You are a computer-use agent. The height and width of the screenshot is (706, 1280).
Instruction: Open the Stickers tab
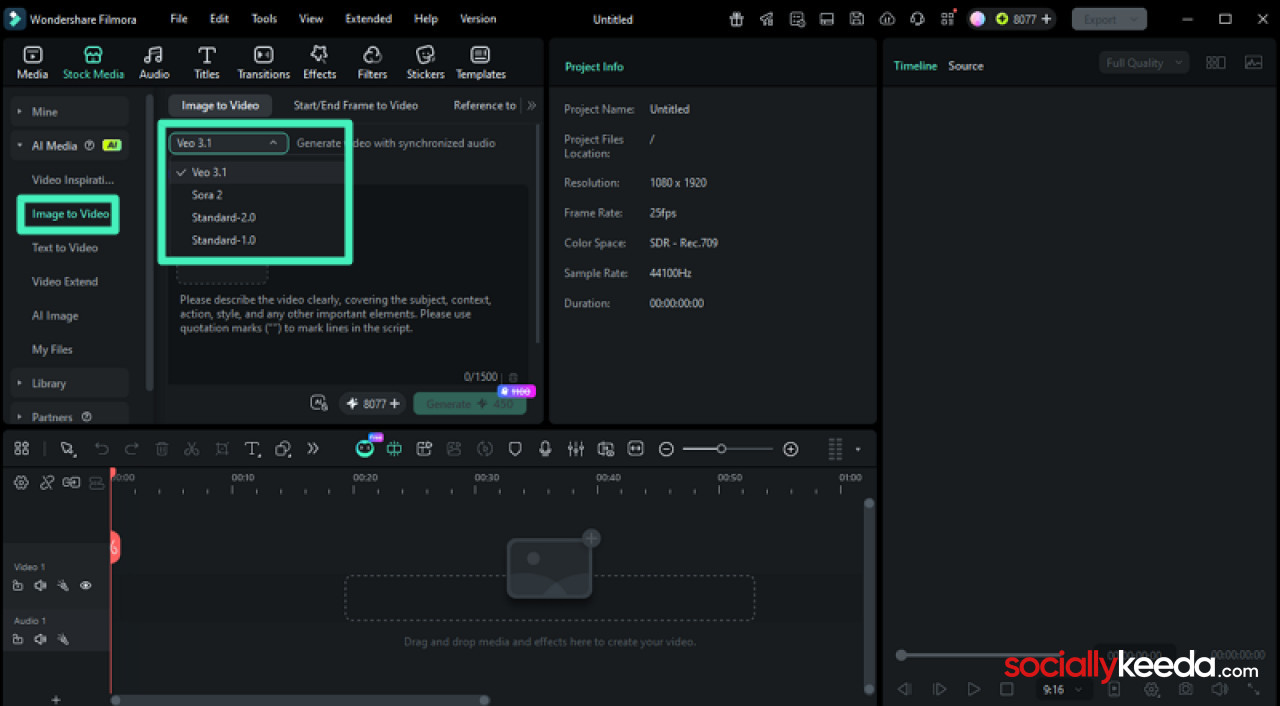coord(425,62)
